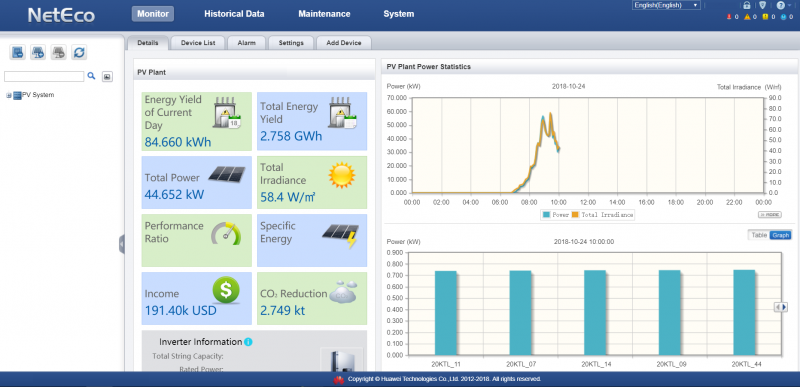The image size is (800, 387).
Task: Click the PV System tree label
Action: coord(38,95)
